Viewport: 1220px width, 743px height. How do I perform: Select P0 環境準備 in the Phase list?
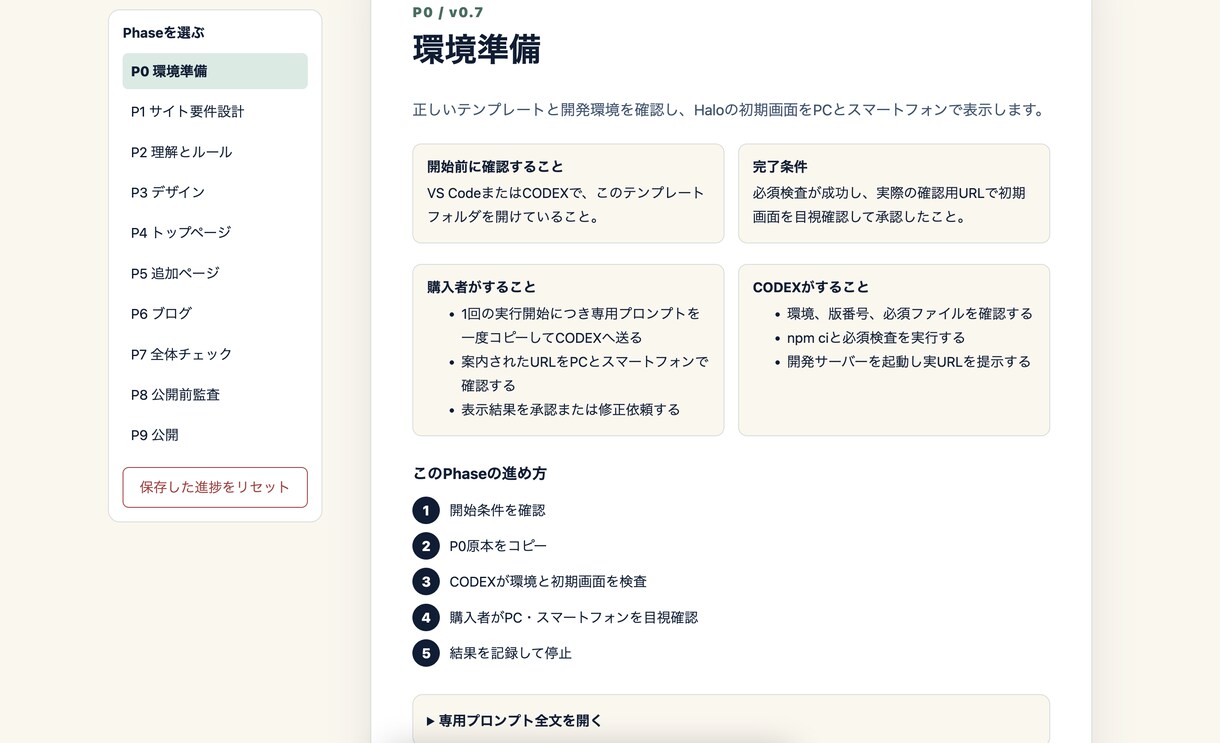pos(215,71)
